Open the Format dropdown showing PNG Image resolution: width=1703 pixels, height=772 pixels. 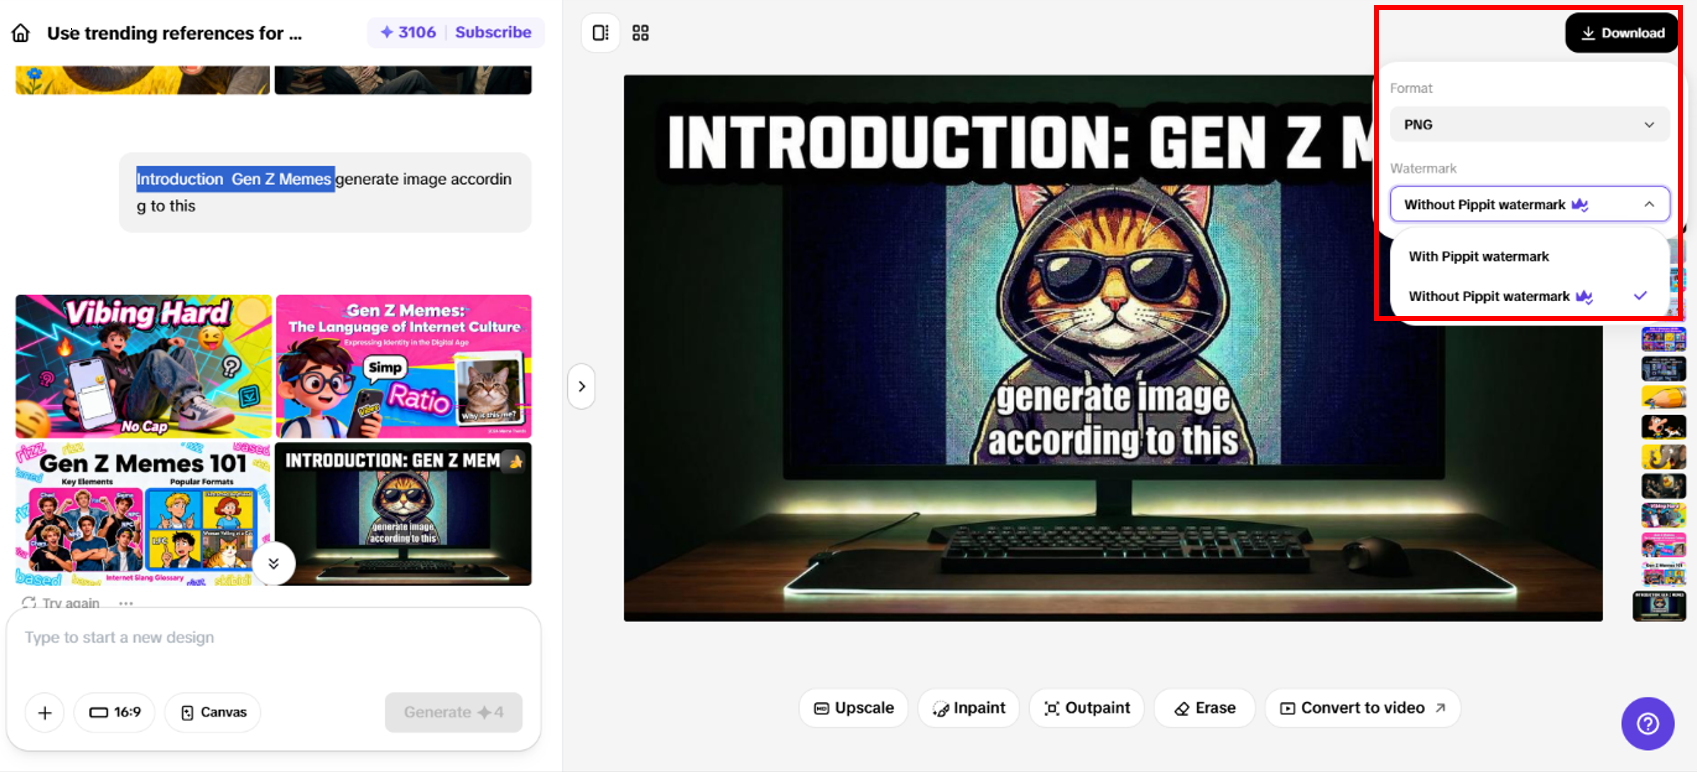coord(1529,125)
